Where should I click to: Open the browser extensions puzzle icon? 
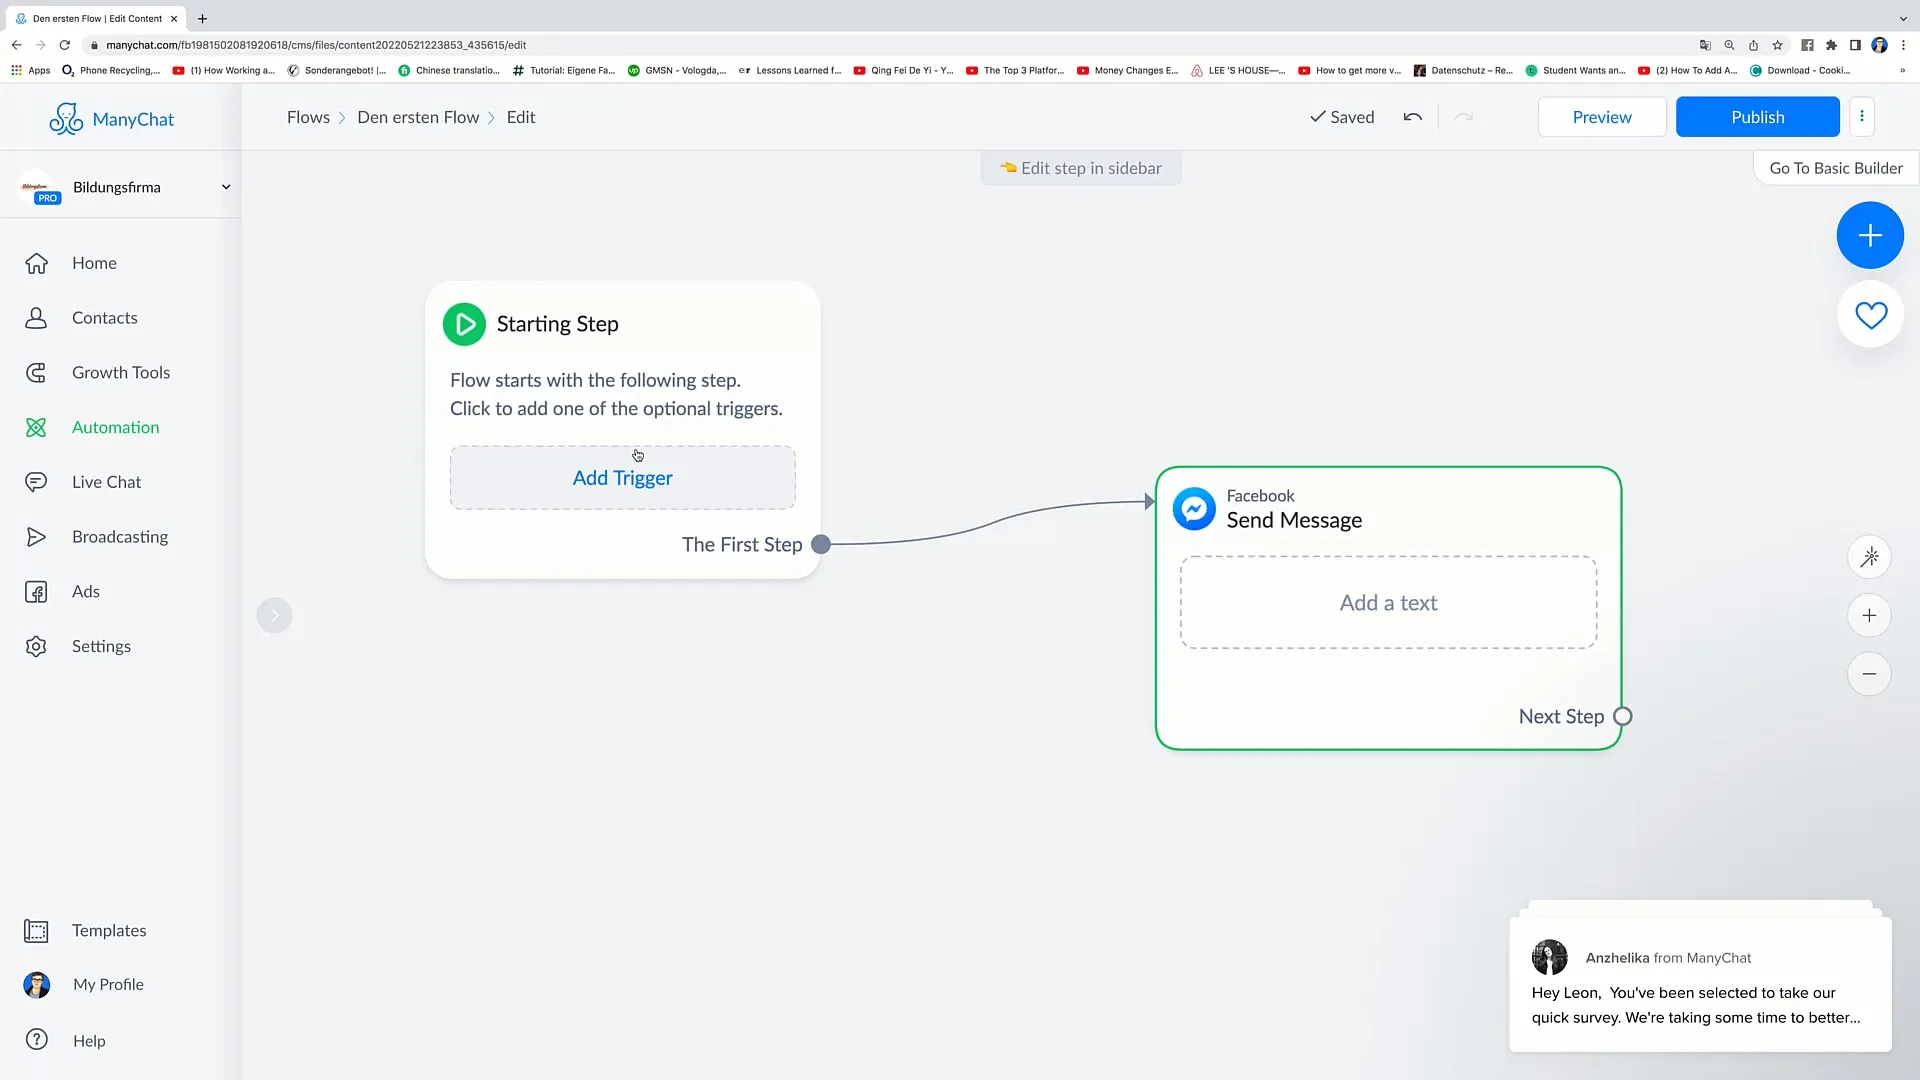(x=1831, y=45)
